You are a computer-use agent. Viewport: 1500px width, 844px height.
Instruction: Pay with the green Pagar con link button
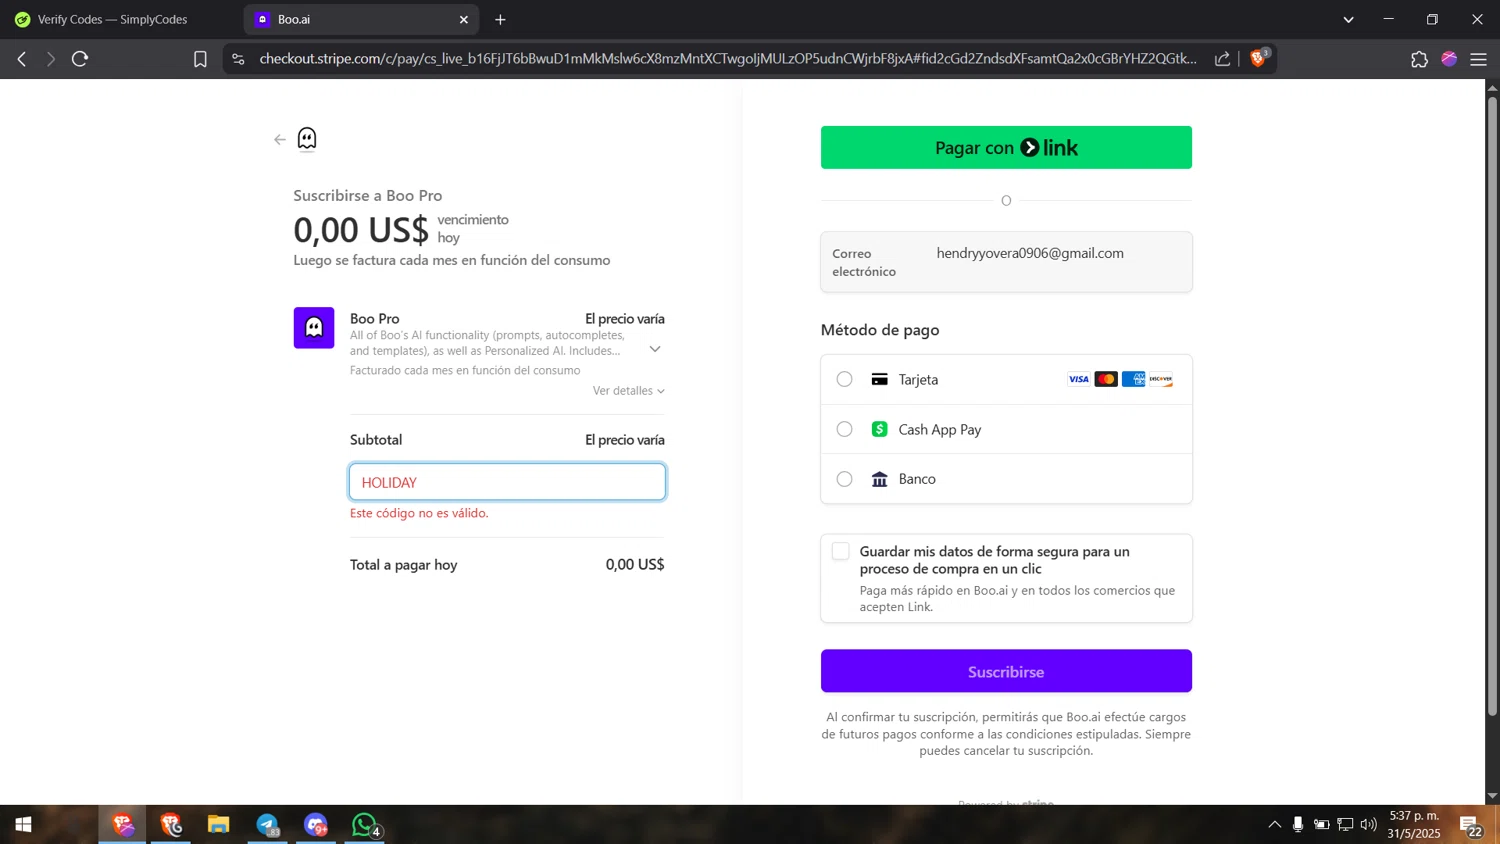[x=1006, y=148]
